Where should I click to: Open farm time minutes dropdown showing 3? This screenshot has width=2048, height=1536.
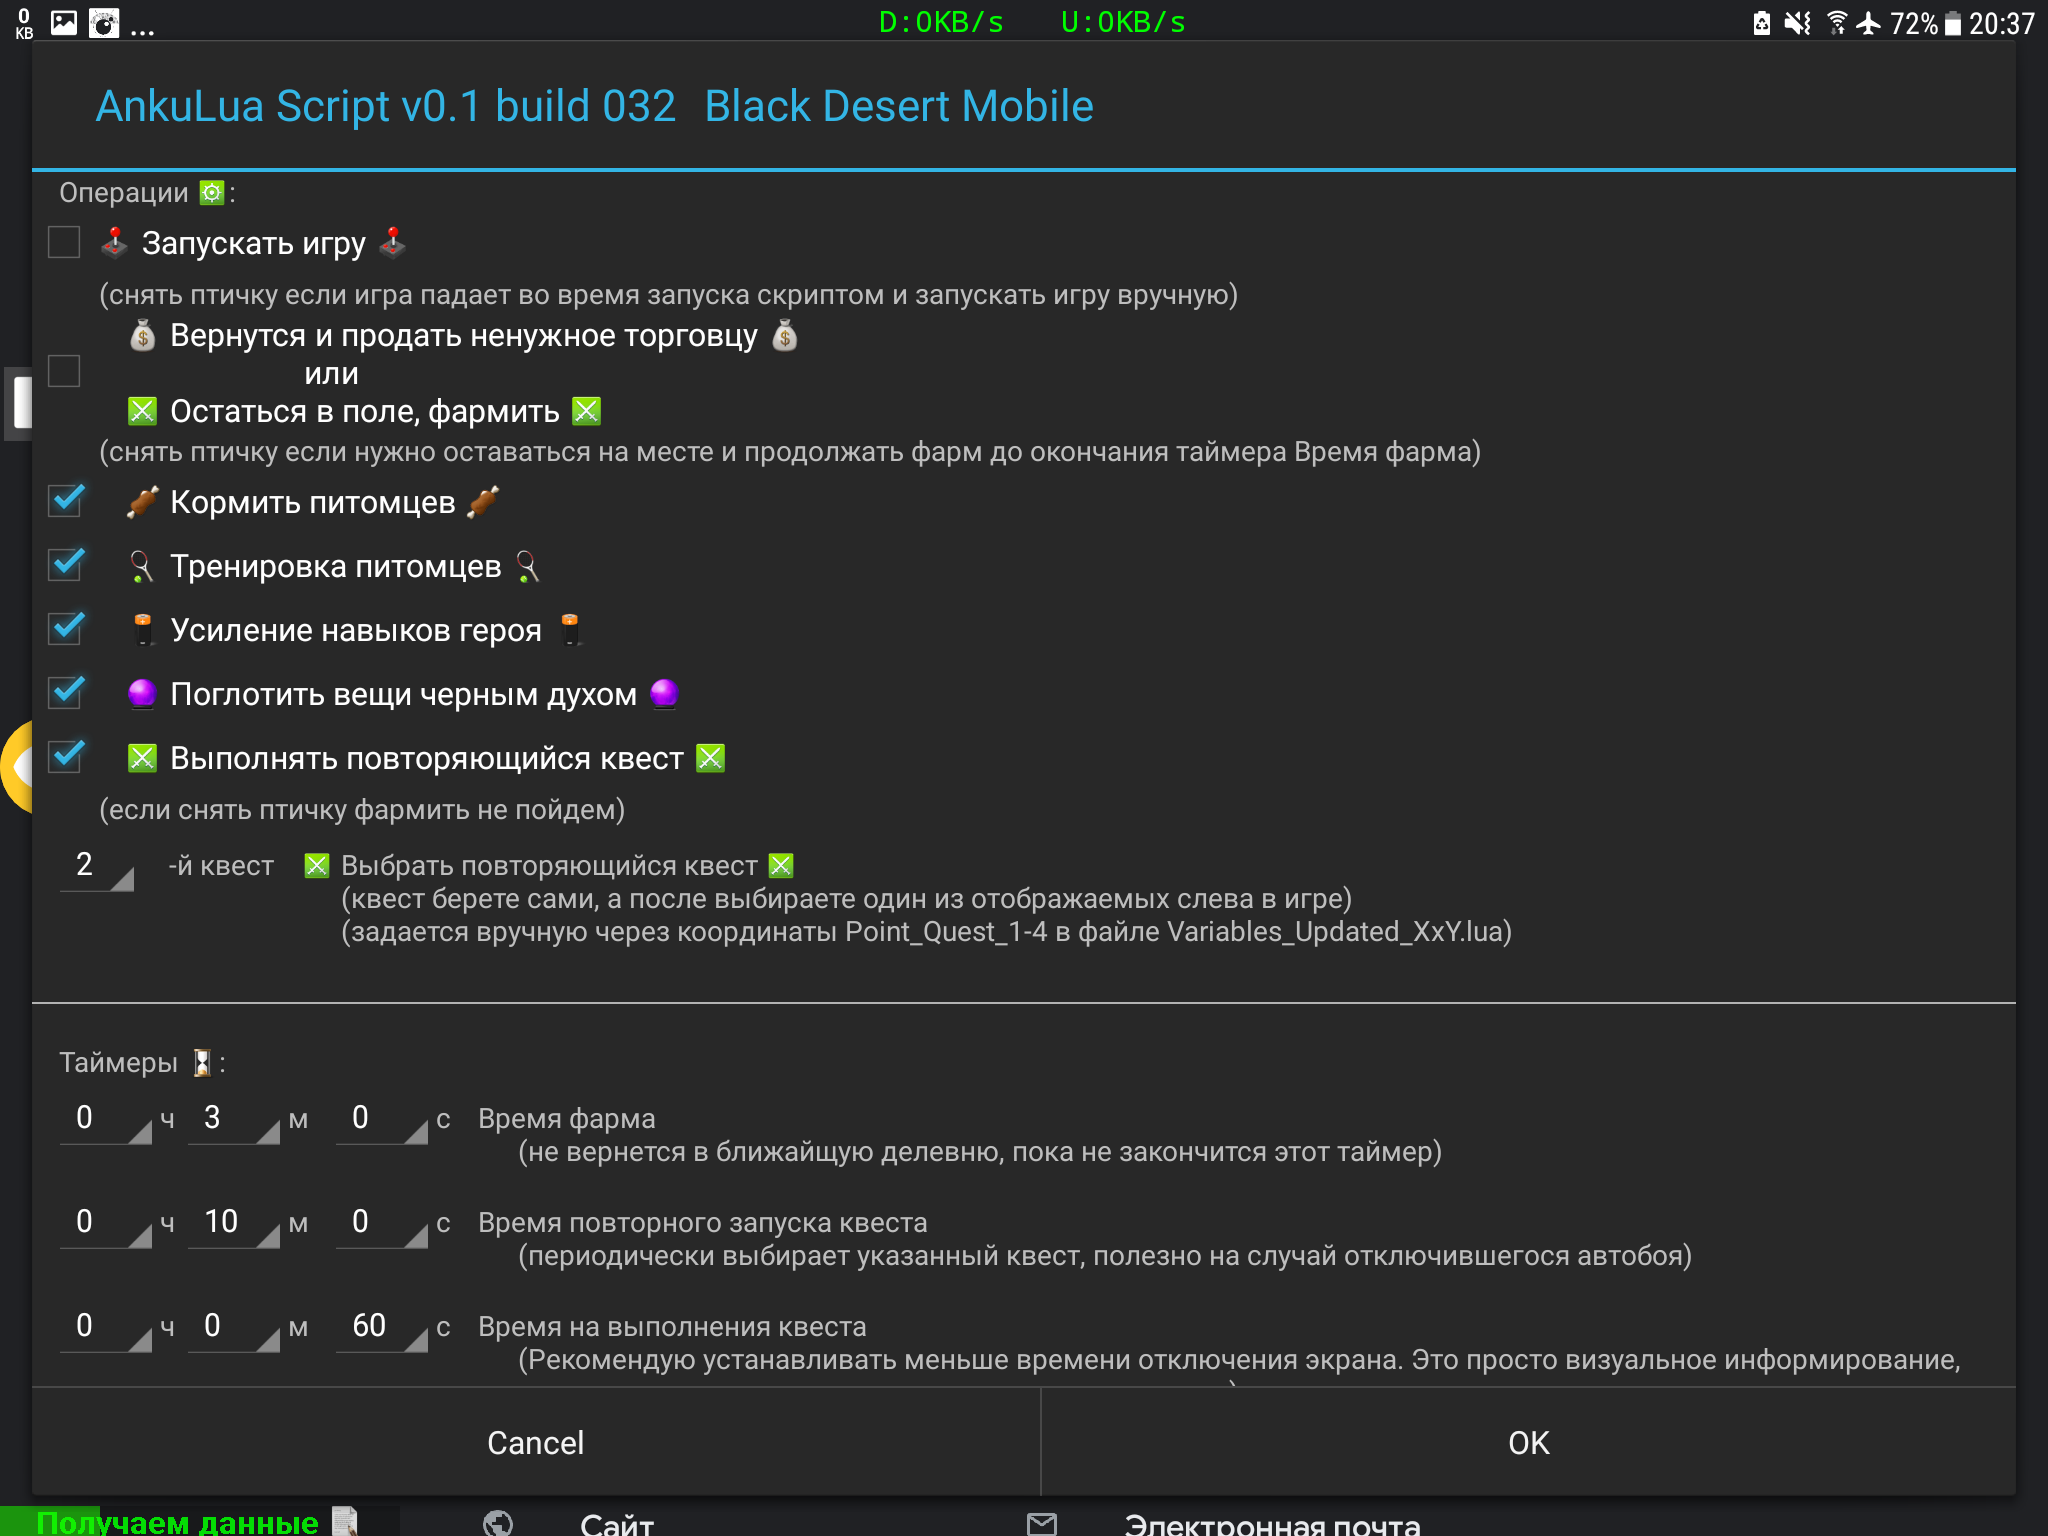233,1118
